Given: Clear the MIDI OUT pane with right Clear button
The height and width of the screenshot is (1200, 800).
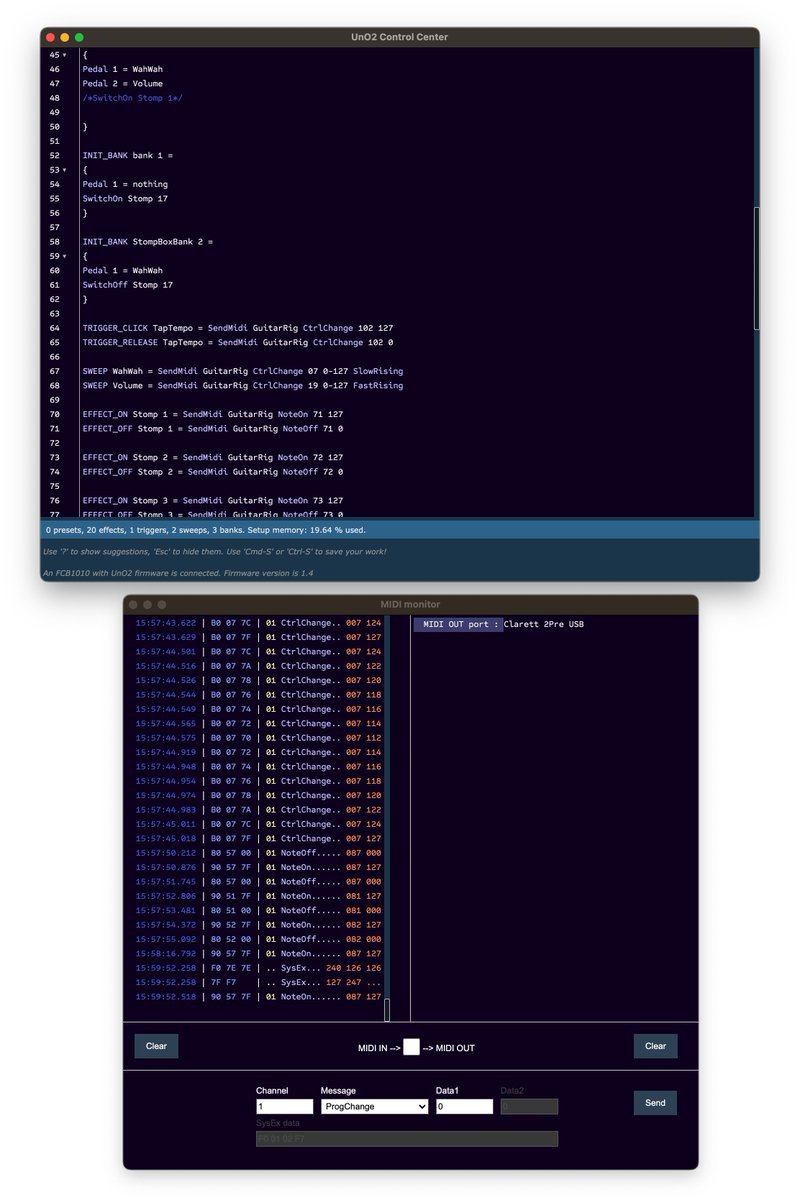Looking at the screenshot, I should pyautogui.click(x=655, y=1046).
